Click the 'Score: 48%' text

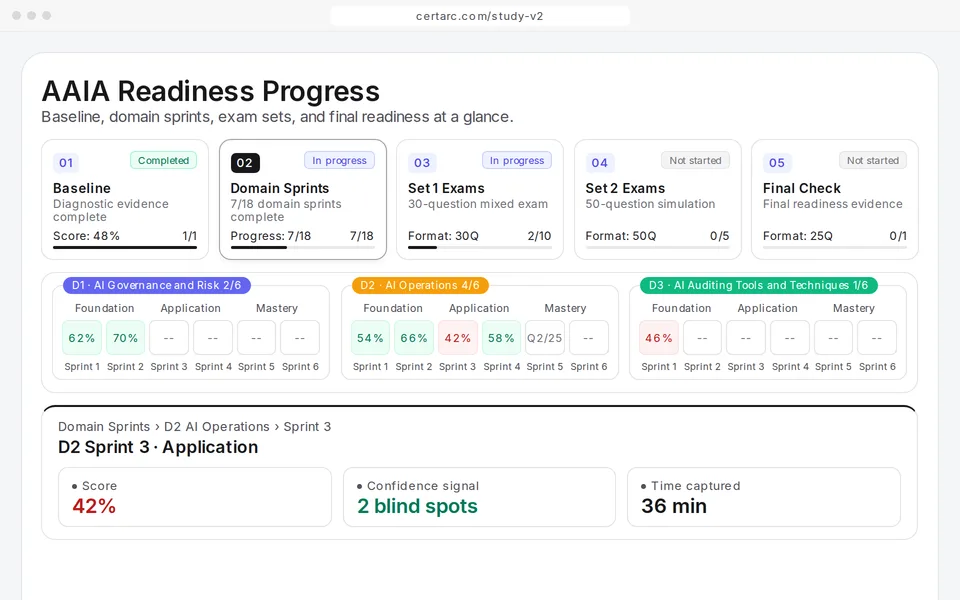click(x=86, y=236)
